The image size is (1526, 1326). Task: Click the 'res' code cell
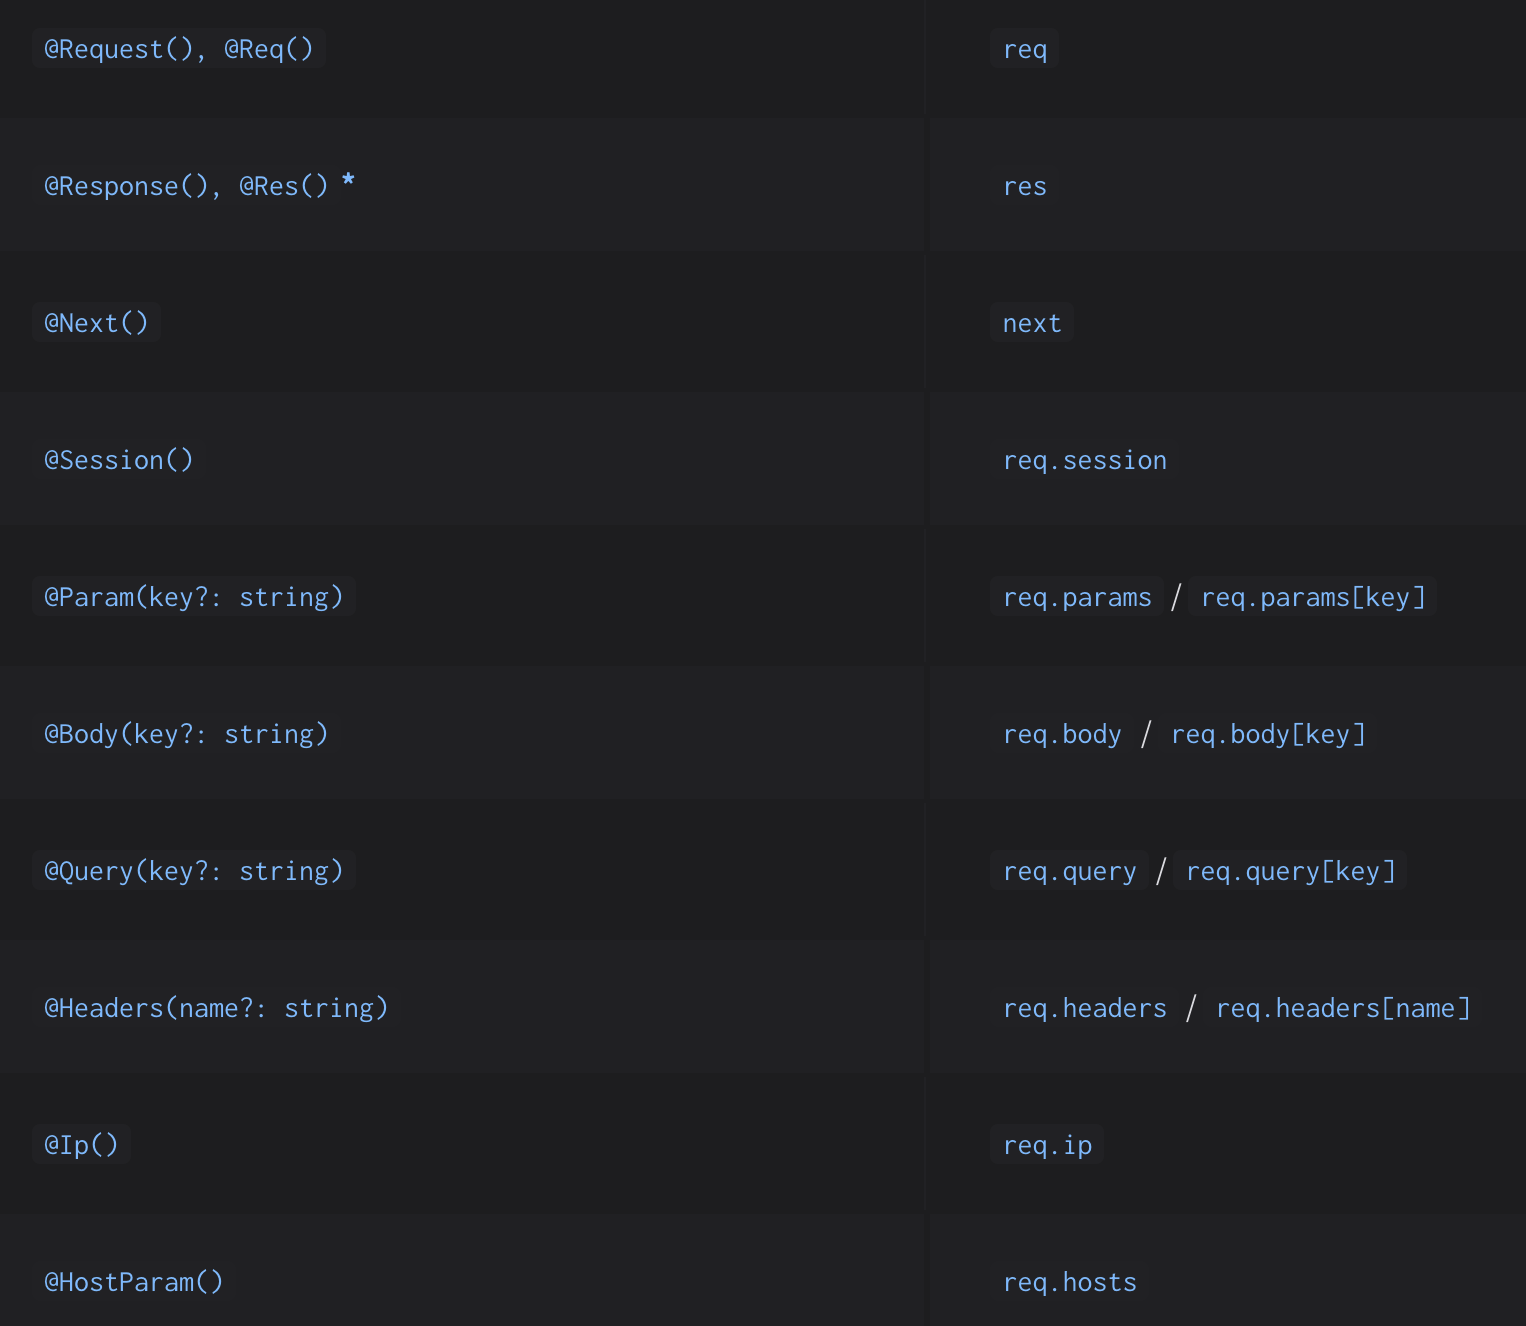coord(1024,186)
